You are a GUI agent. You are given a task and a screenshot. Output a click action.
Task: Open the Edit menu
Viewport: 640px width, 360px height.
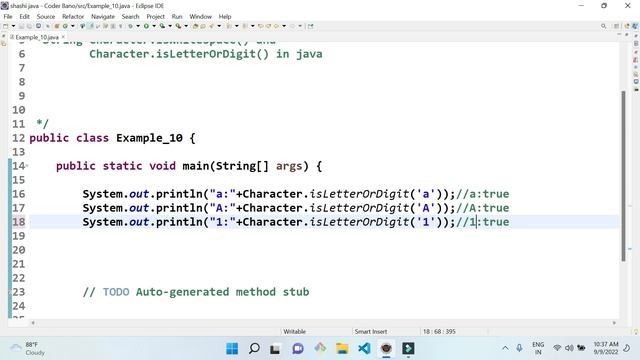24,16
